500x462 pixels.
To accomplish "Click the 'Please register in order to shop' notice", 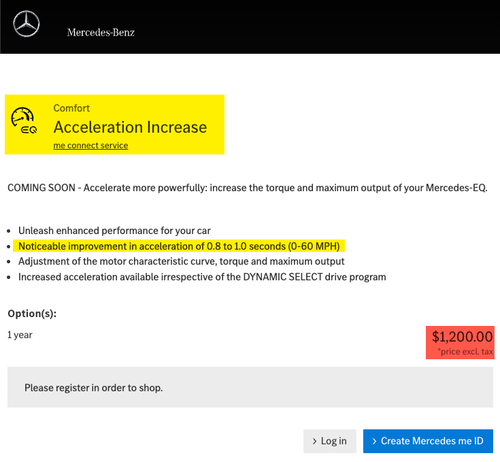I will [x=250, y=387].
